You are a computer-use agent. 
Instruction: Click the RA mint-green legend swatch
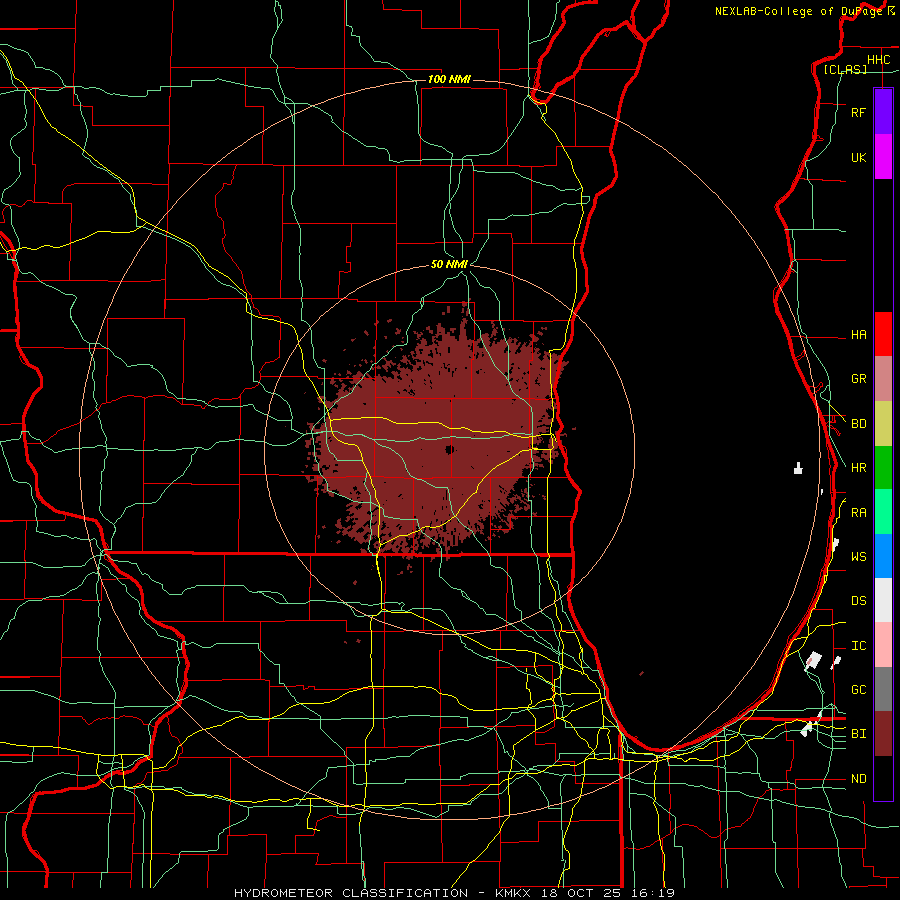[x=883, y=512]
